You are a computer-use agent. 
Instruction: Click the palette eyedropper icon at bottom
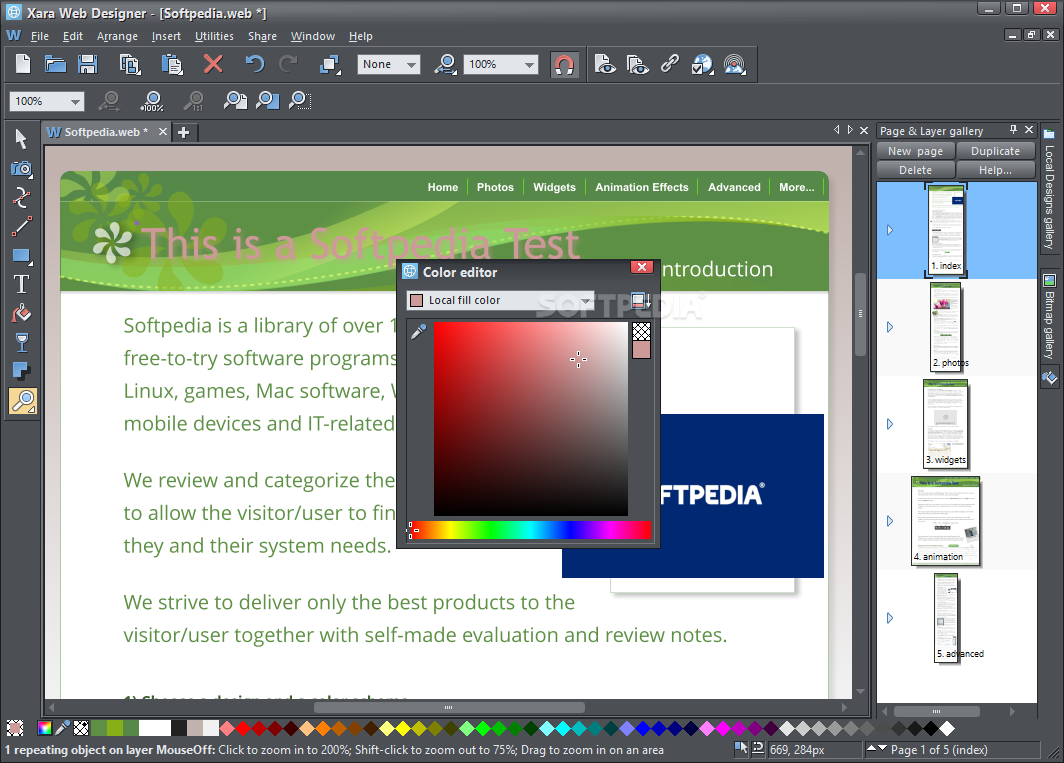click(x=62, y=728)
